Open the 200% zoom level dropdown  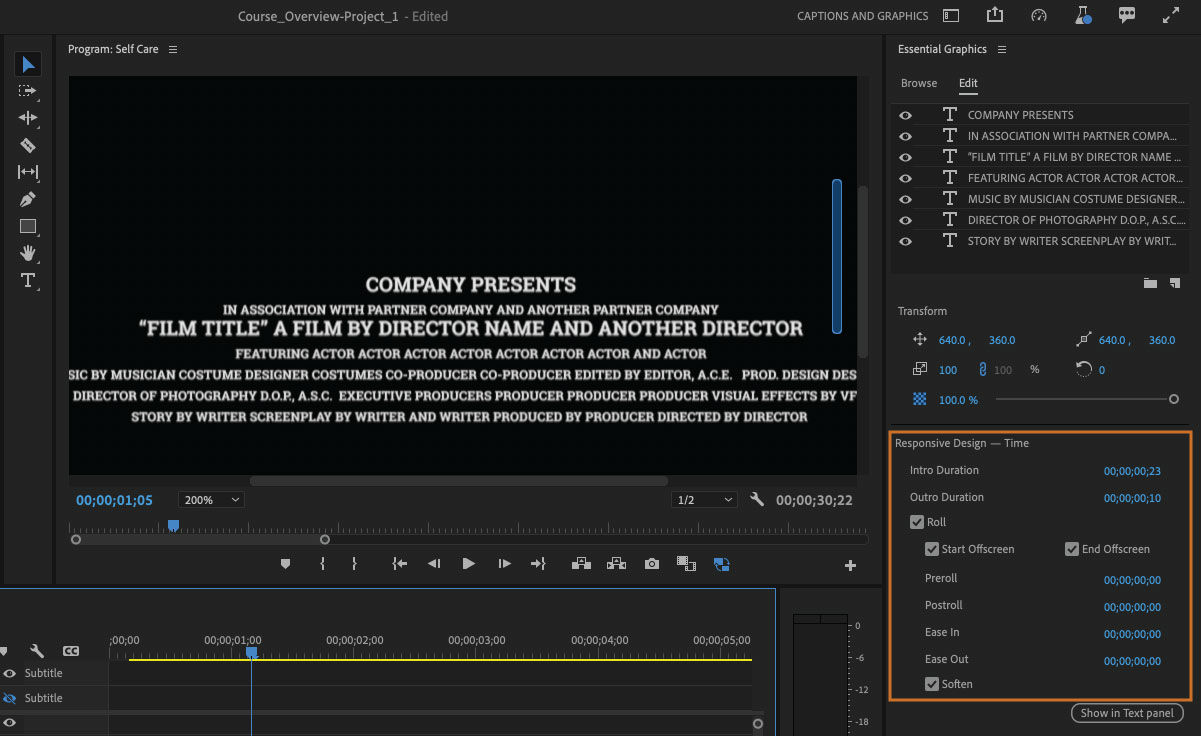pyautogui.click(x=211, y=500)
